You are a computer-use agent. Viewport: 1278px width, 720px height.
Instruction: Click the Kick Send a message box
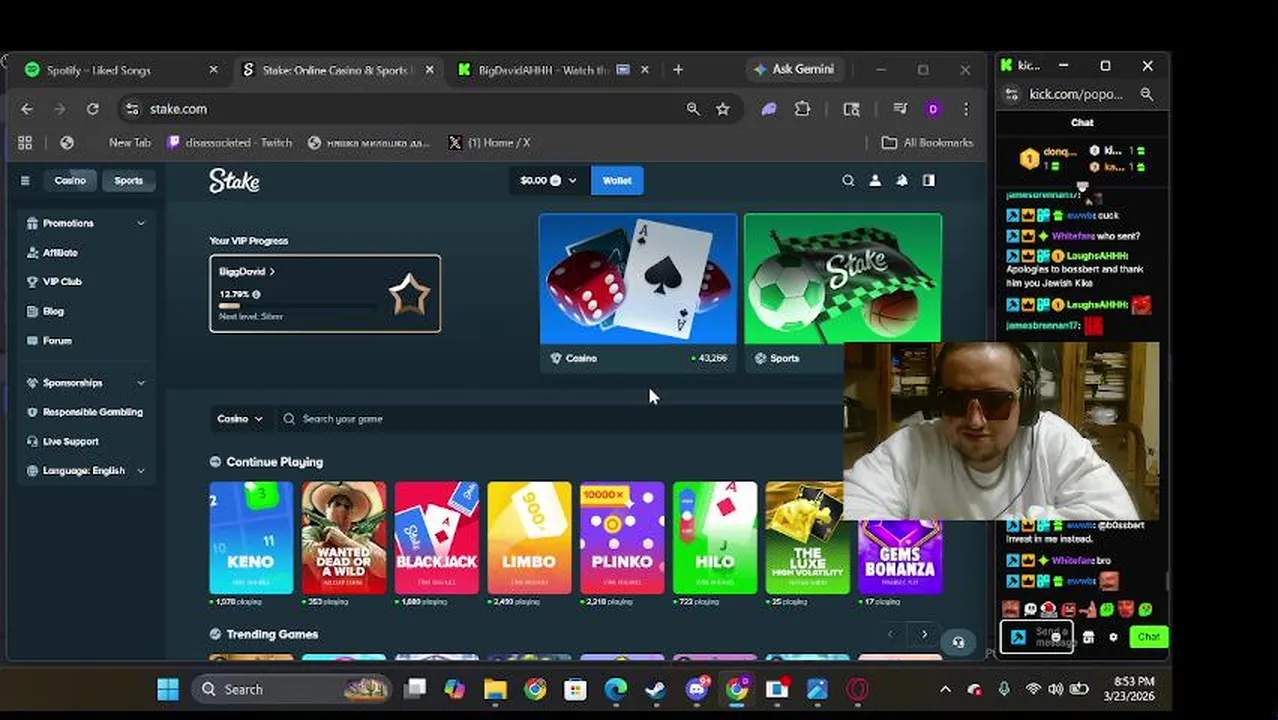point(1037,637)
